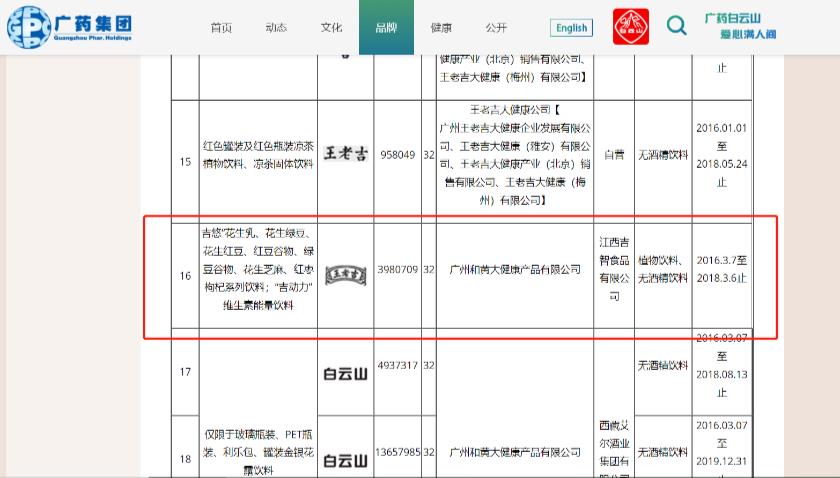
Task: Open the search magnifier icon
Action: coord(676,25)
